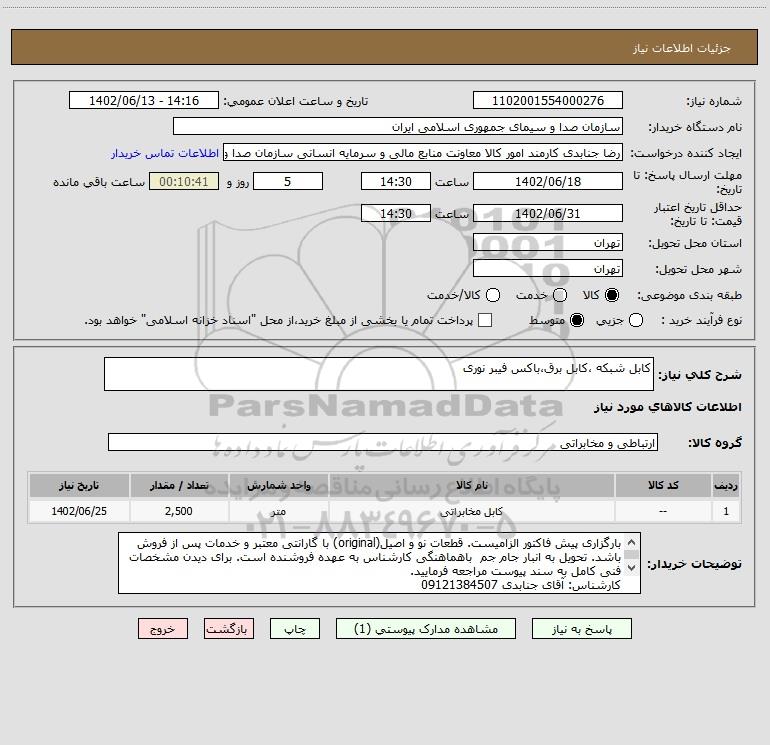
Task: Click the need date cell 1402/06/25
Action: 79,511
